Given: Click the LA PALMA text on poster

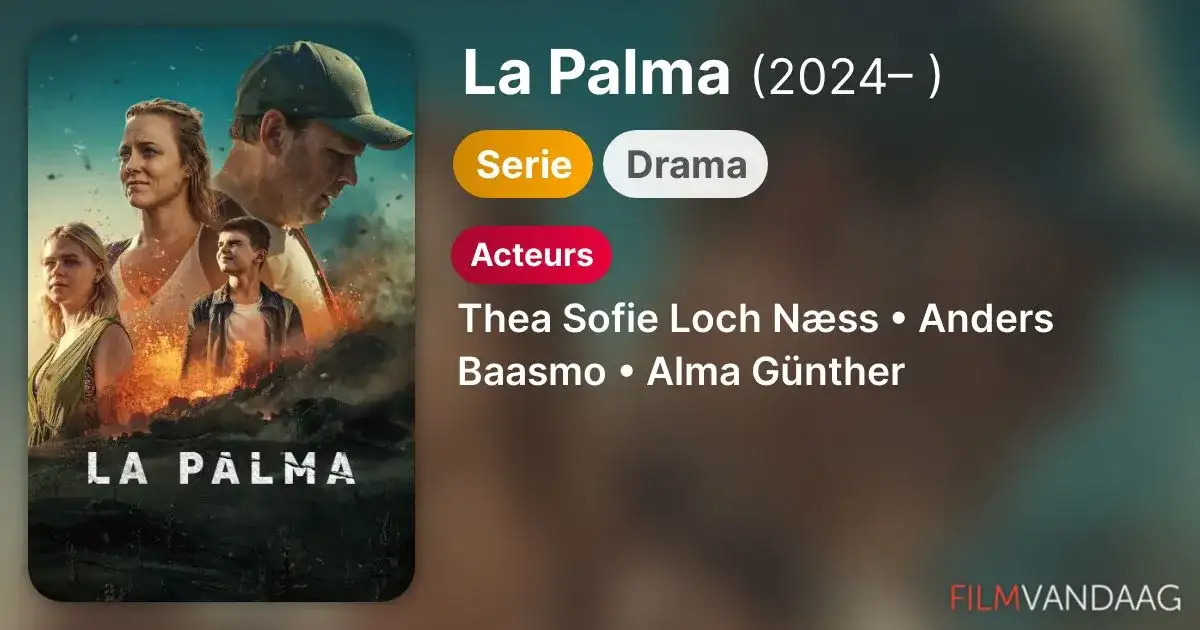Looking at the screenshot, I should point(221,468).
